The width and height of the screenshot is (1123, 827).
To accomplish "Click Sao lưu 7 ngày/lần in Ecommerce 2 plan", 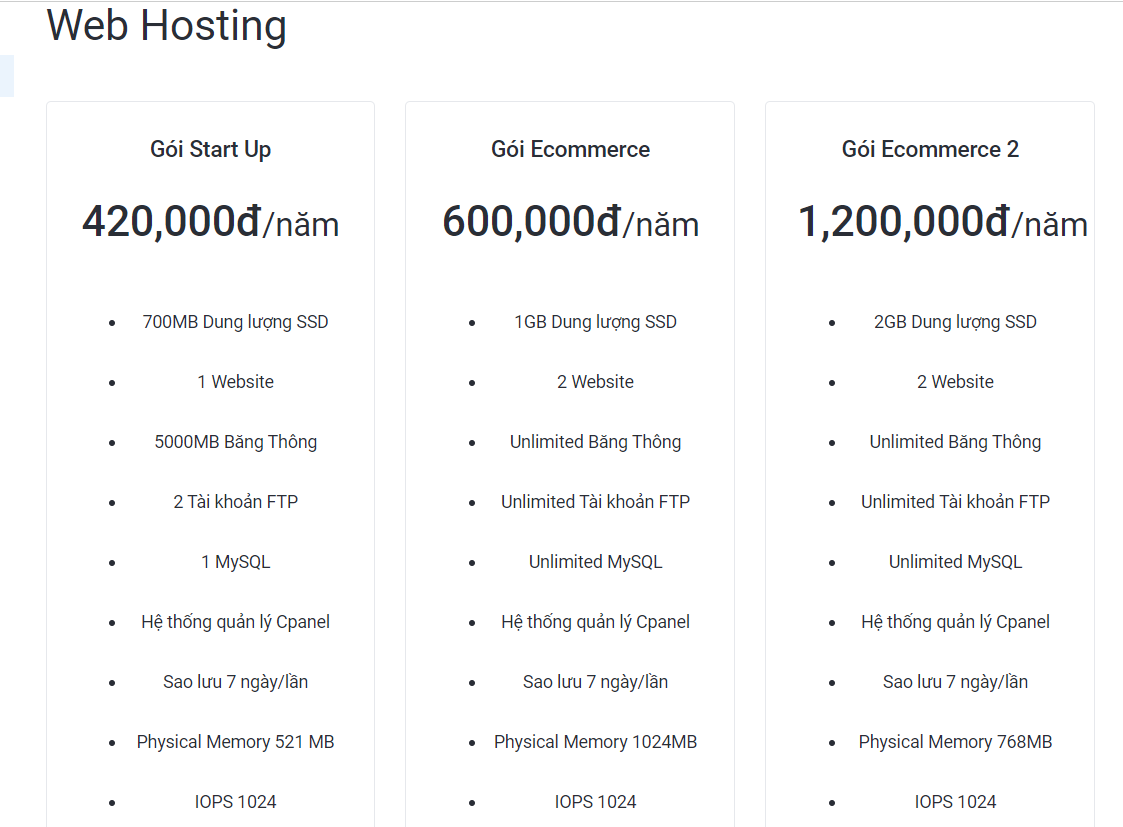I will [955, 682].
